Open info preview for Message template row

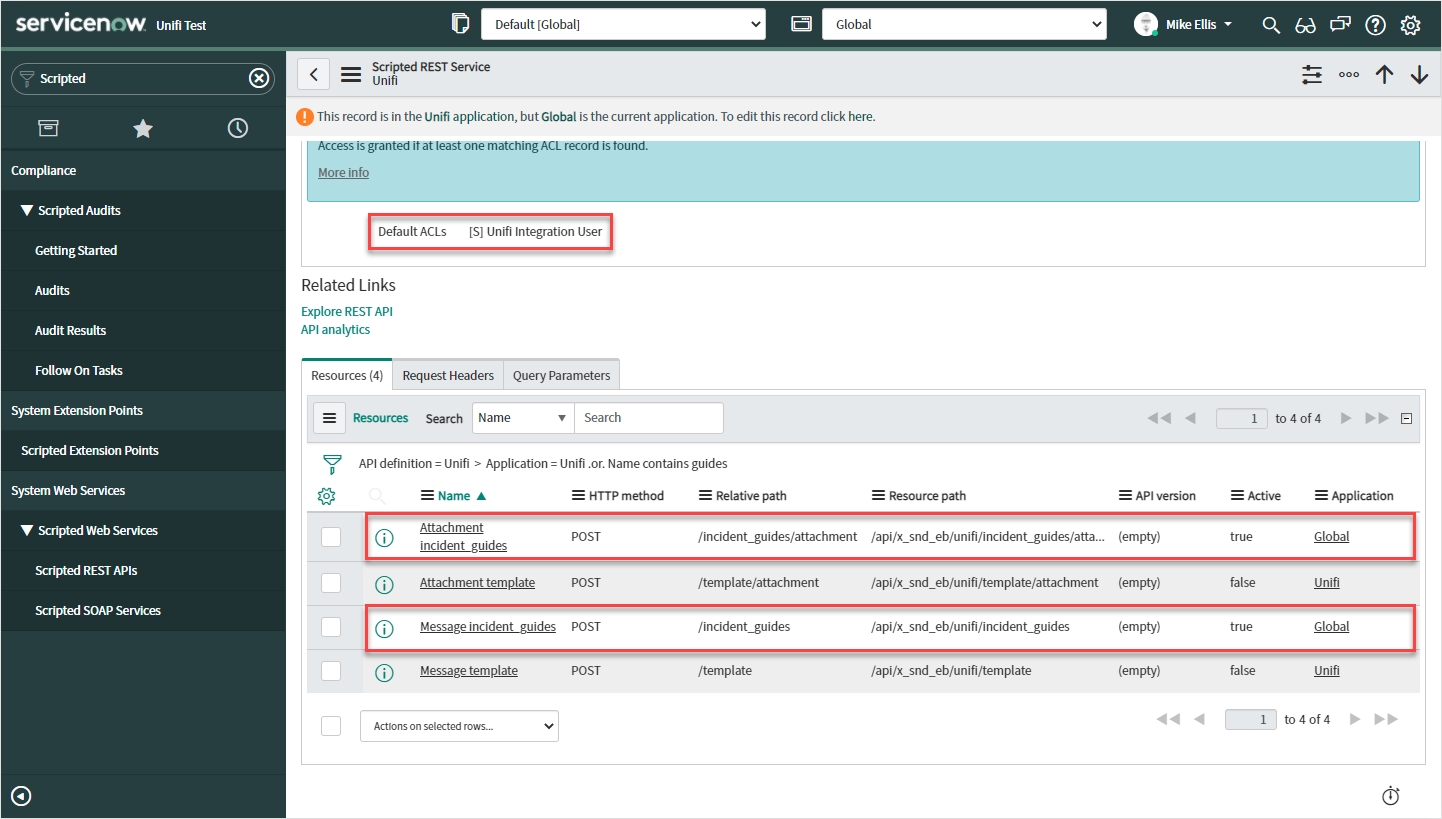384,672
